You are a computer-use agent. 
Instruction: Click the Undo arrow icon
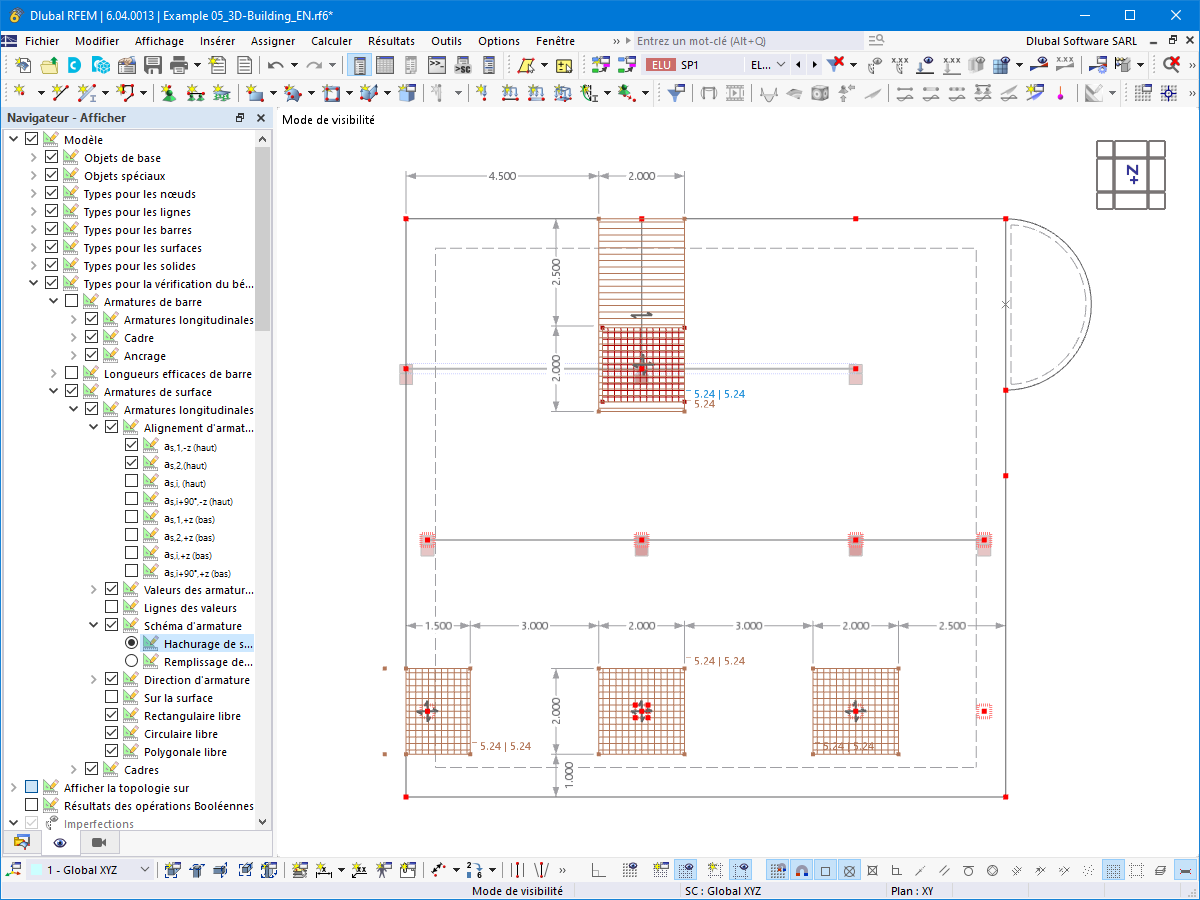tap(276, 65)
